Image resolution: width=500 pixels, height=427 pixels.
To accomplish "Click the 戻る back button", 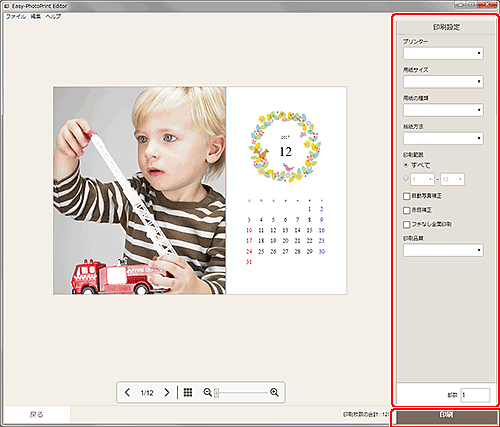I will click(37, 414).
